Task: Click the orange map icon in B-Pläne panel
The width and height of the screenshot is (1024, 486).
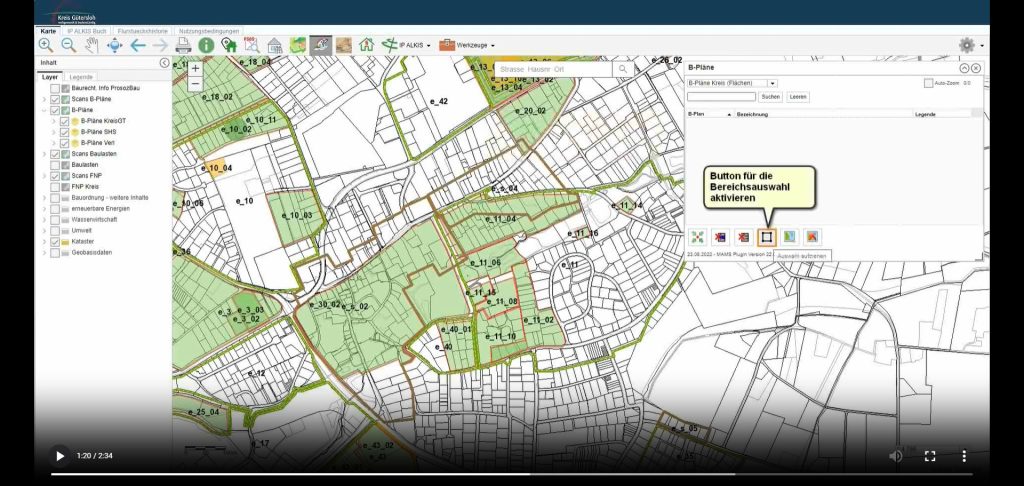Action: [x=812, y=236]
